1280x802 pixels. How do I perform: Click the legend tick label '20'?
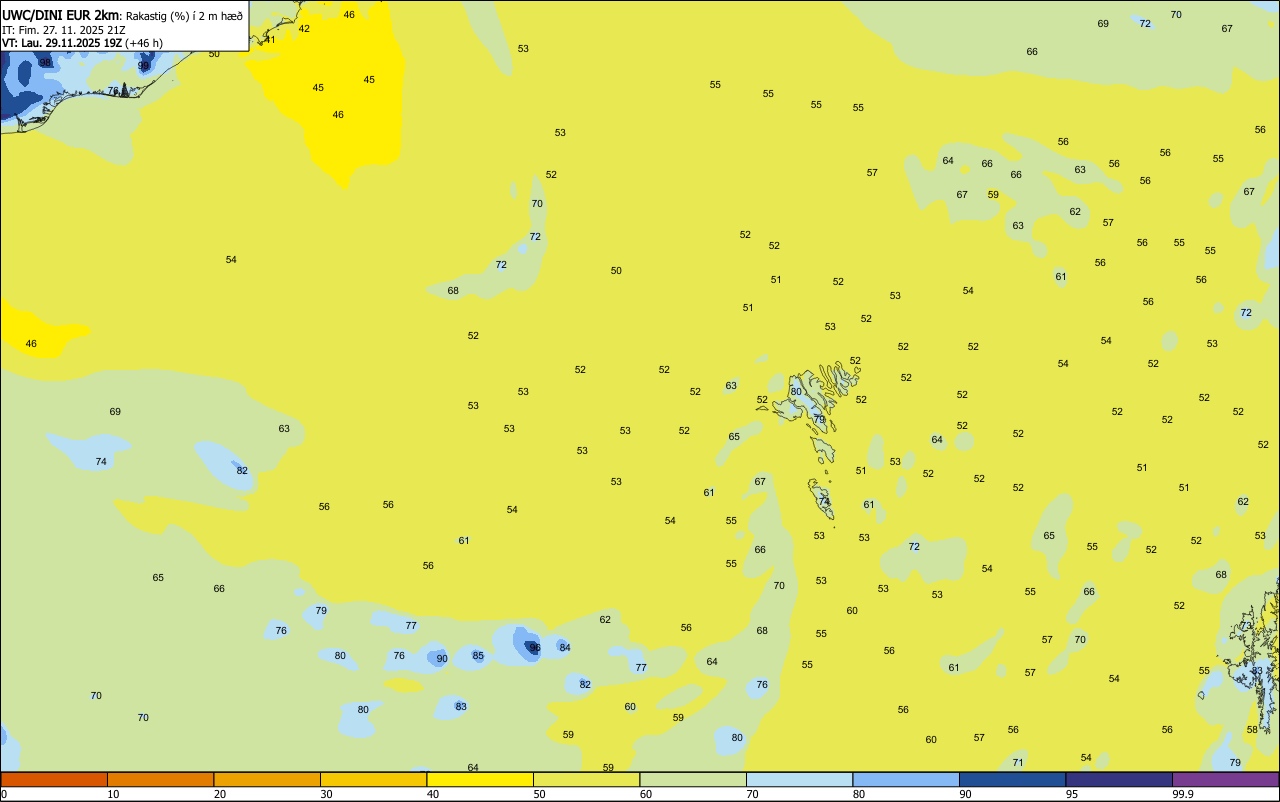pos(219,794)
